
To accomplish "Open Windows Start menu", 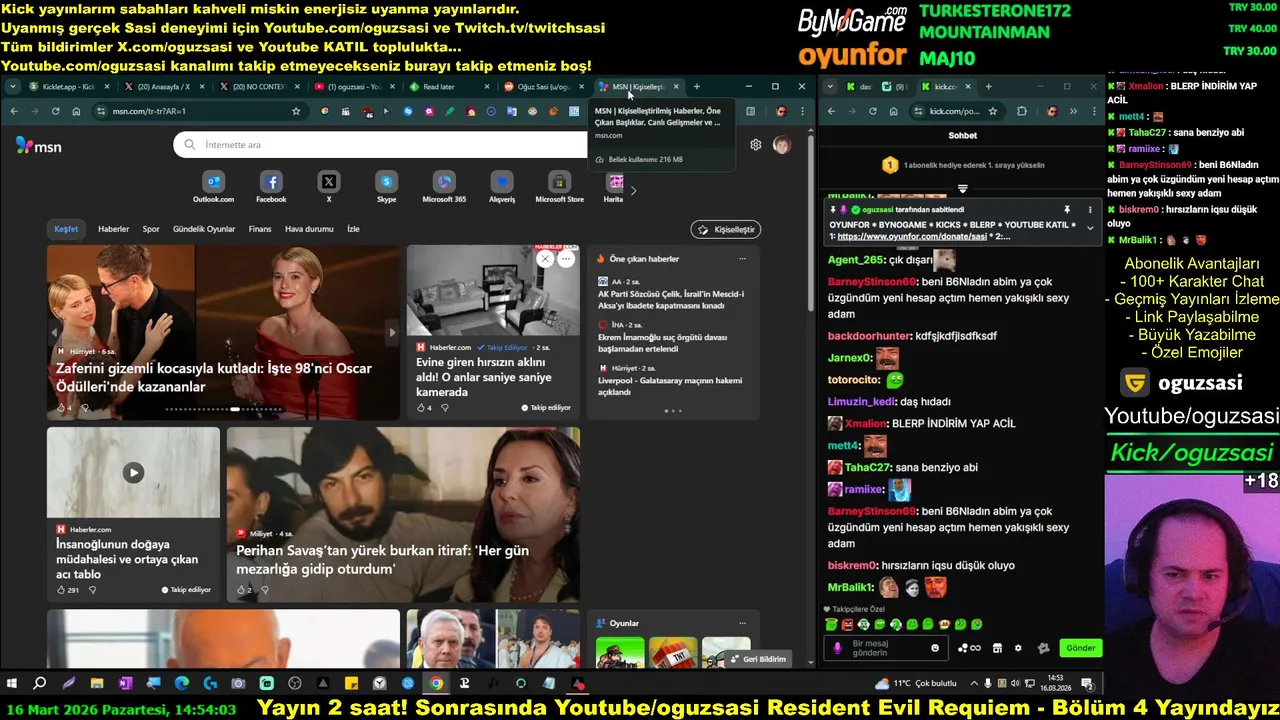I will [12, 684].
